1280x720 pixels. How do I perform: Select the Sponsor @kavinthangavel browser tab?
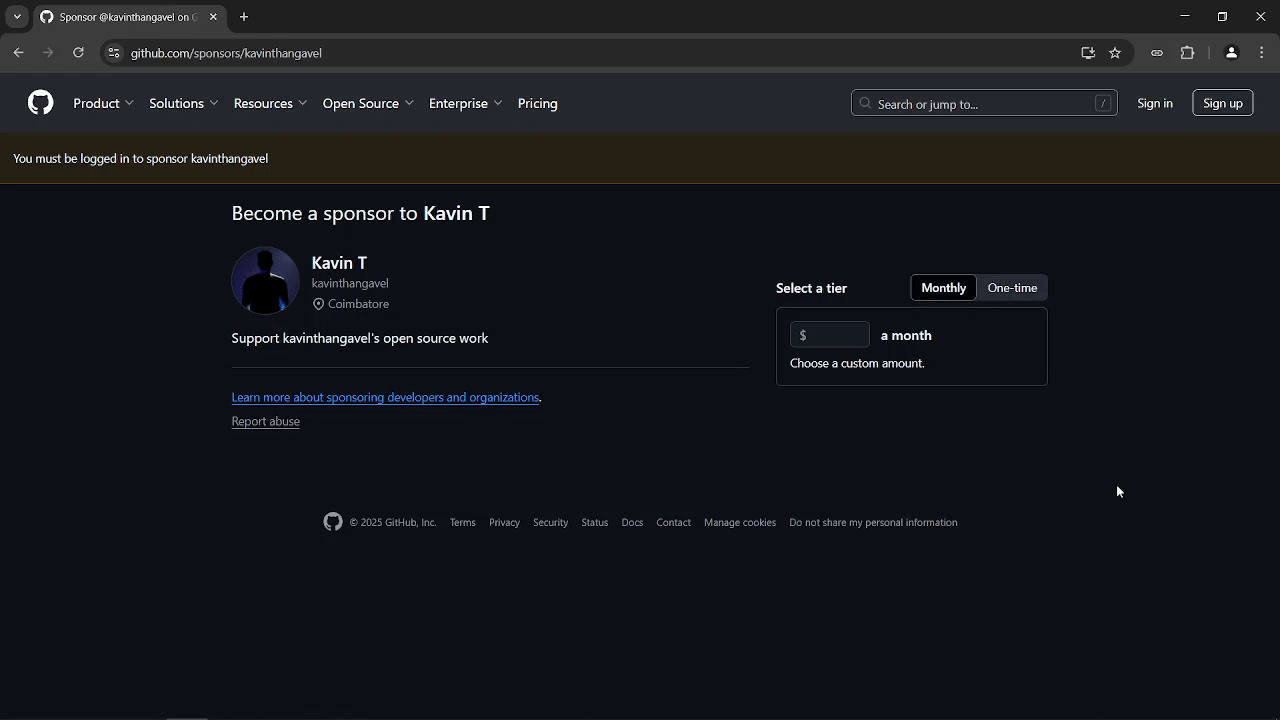pyautogui.click(x=128, y=17)
